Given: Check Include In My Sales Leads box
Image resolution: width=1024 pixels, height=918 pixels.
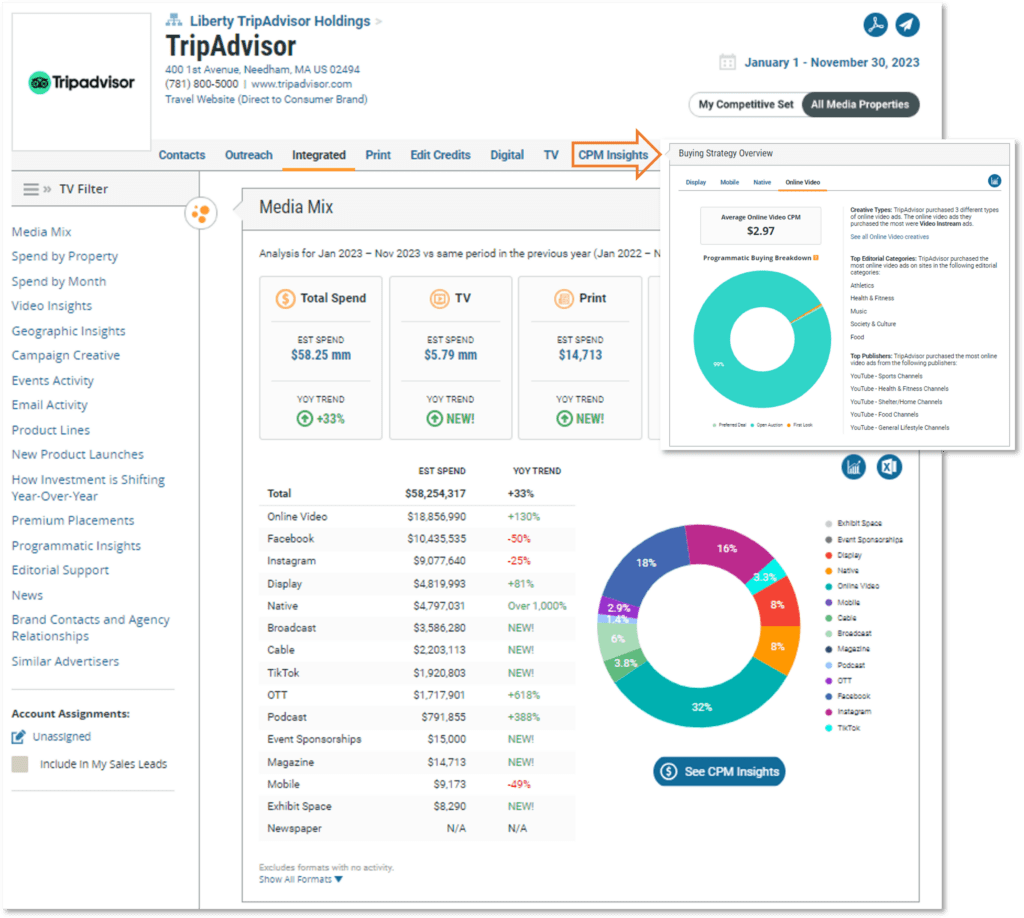Looking at the screenshot, I should tap(20, 764).
